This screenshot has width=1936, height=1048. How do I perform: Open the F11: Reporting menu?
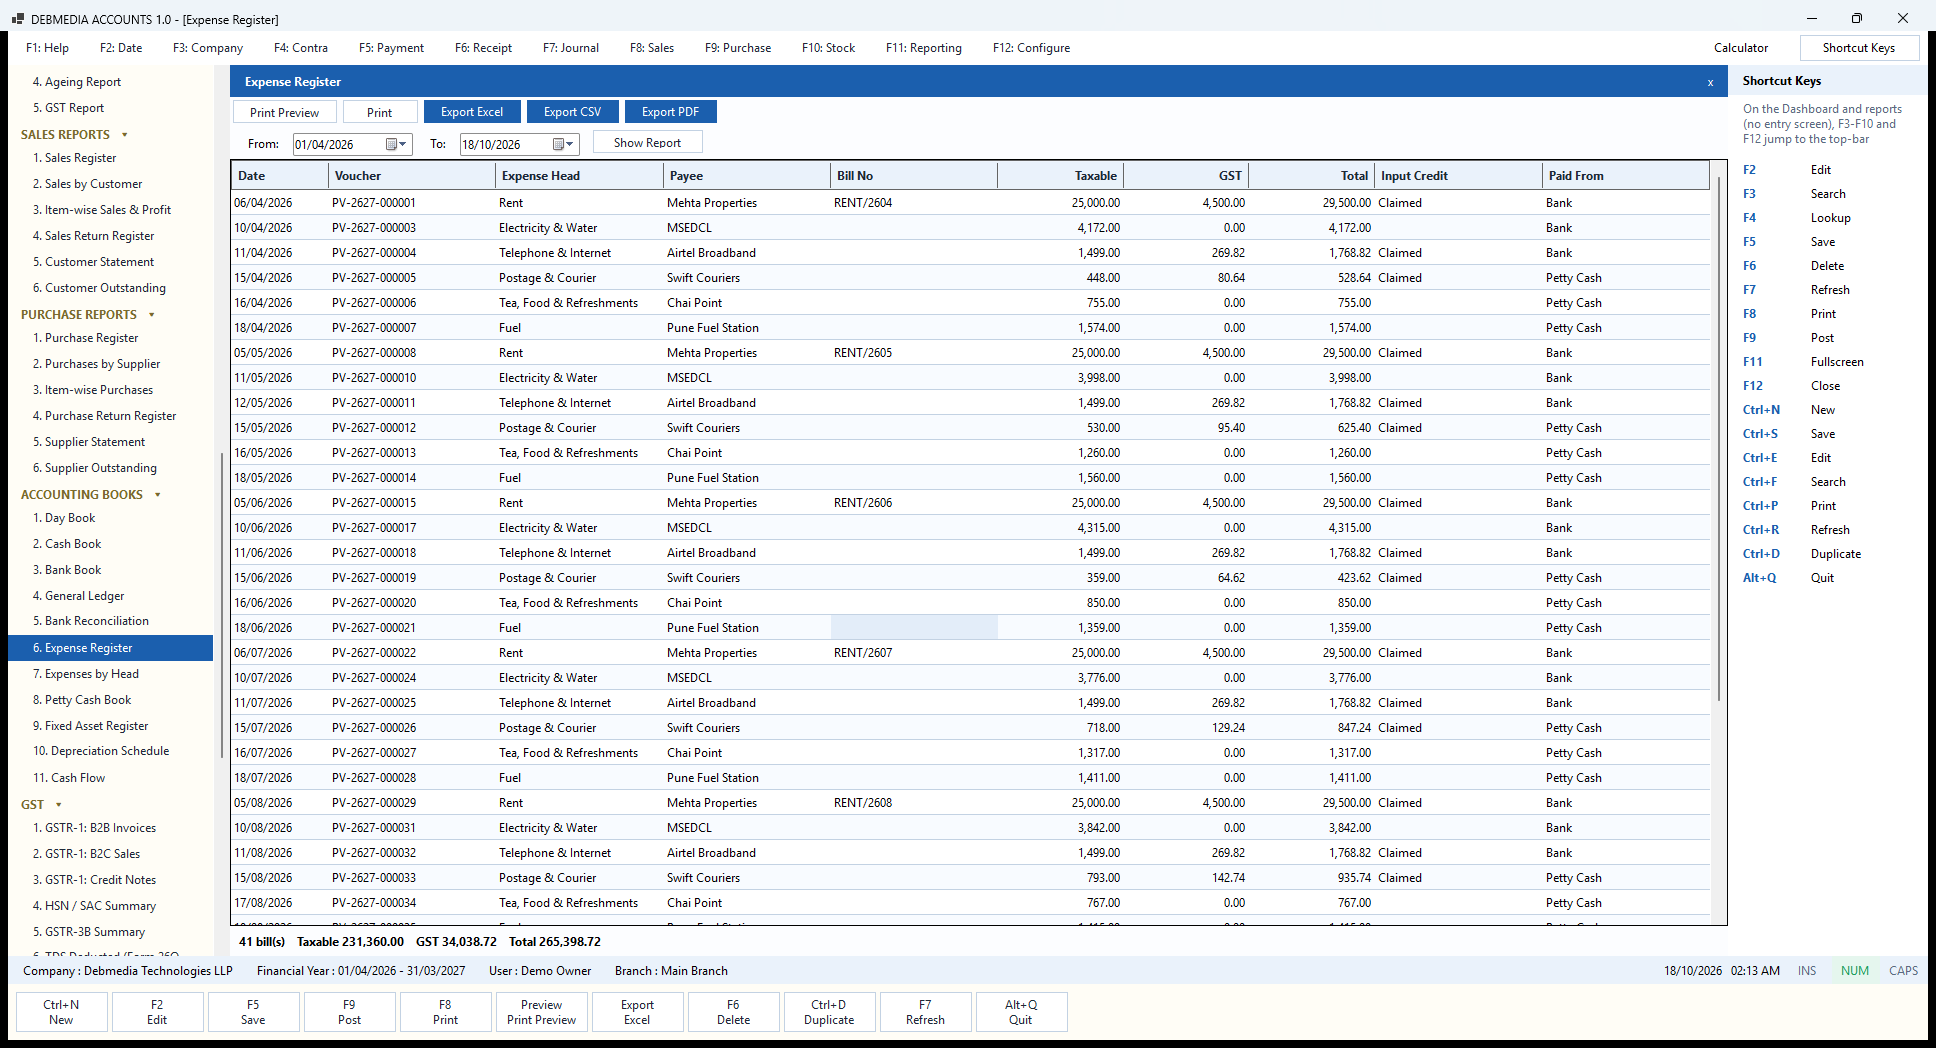tap(924, 48)
